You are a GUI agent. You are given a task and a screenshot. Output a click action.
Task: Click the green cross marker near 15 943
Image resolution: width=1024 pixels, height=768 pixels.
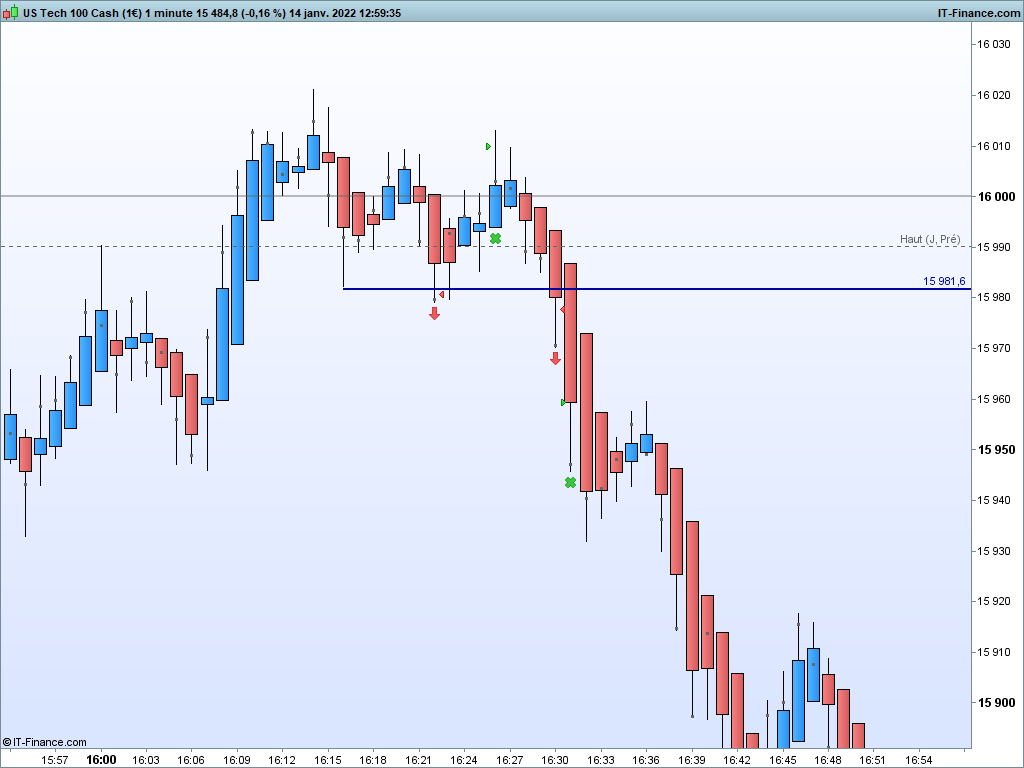[x=570, y=483]
